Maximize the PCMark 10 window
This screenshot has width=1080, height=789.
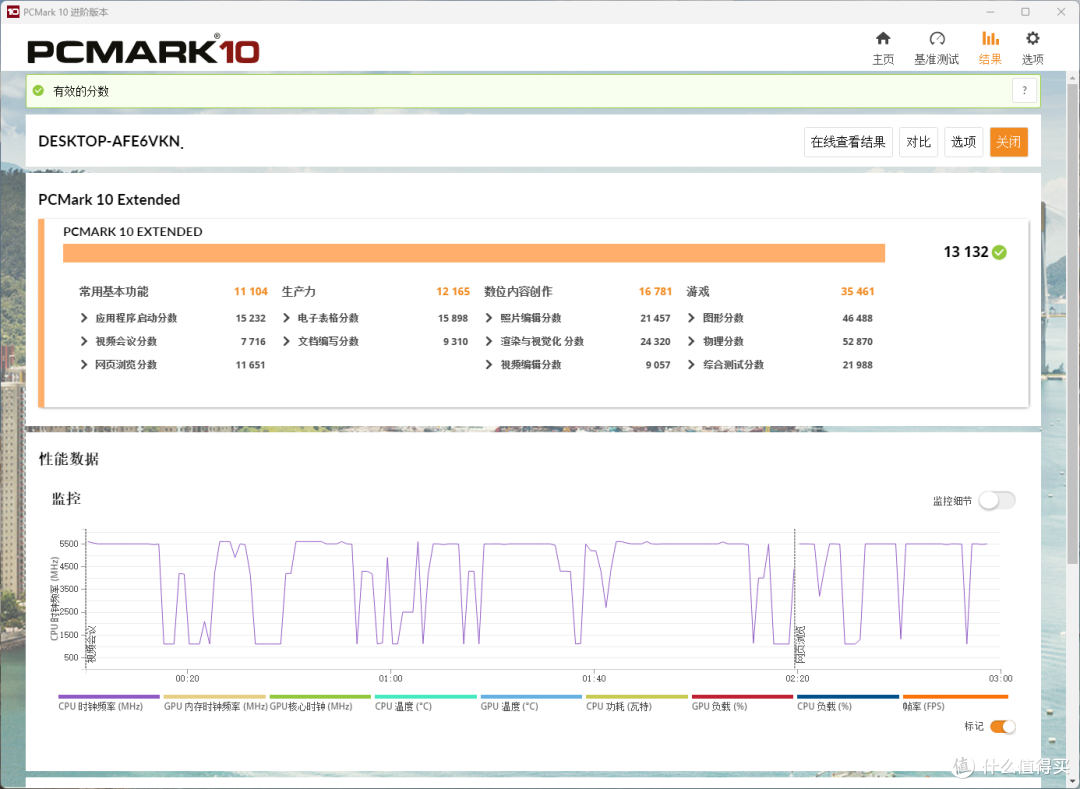[1026, 12]
